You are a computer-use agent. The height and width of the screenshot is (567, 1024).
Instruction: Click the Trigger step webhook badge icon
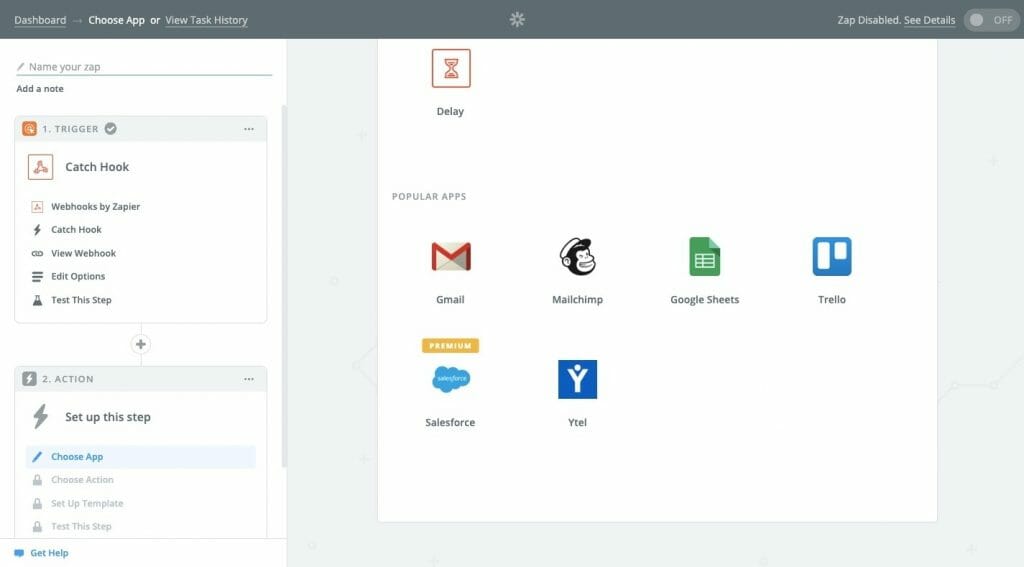pos(29,129)
